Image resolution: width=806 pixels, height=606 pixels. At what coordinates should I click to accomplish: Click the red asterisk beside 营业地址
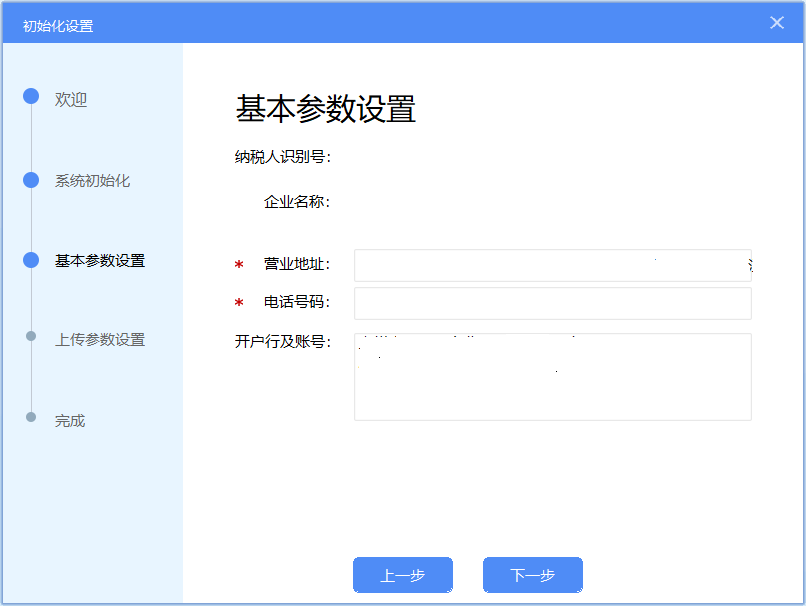(x=239, y=265)
